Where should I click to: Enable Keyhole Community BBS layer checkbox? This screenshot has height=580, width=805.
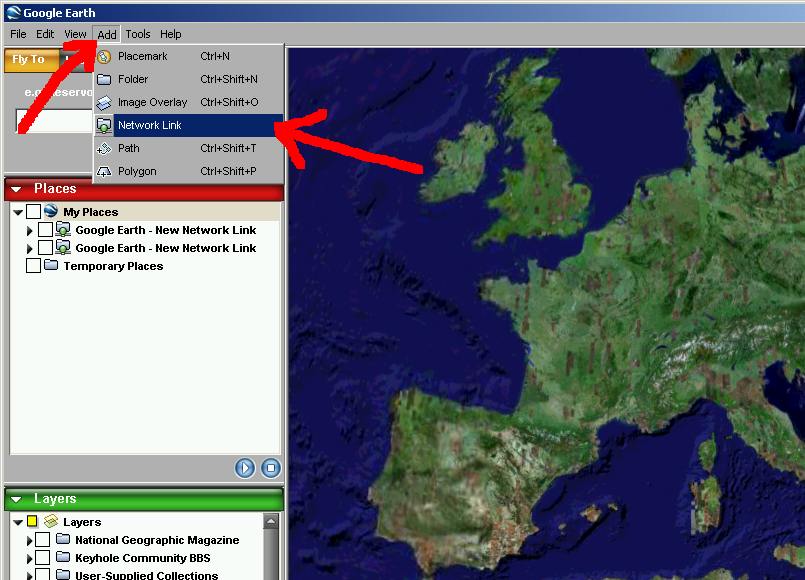43,557
